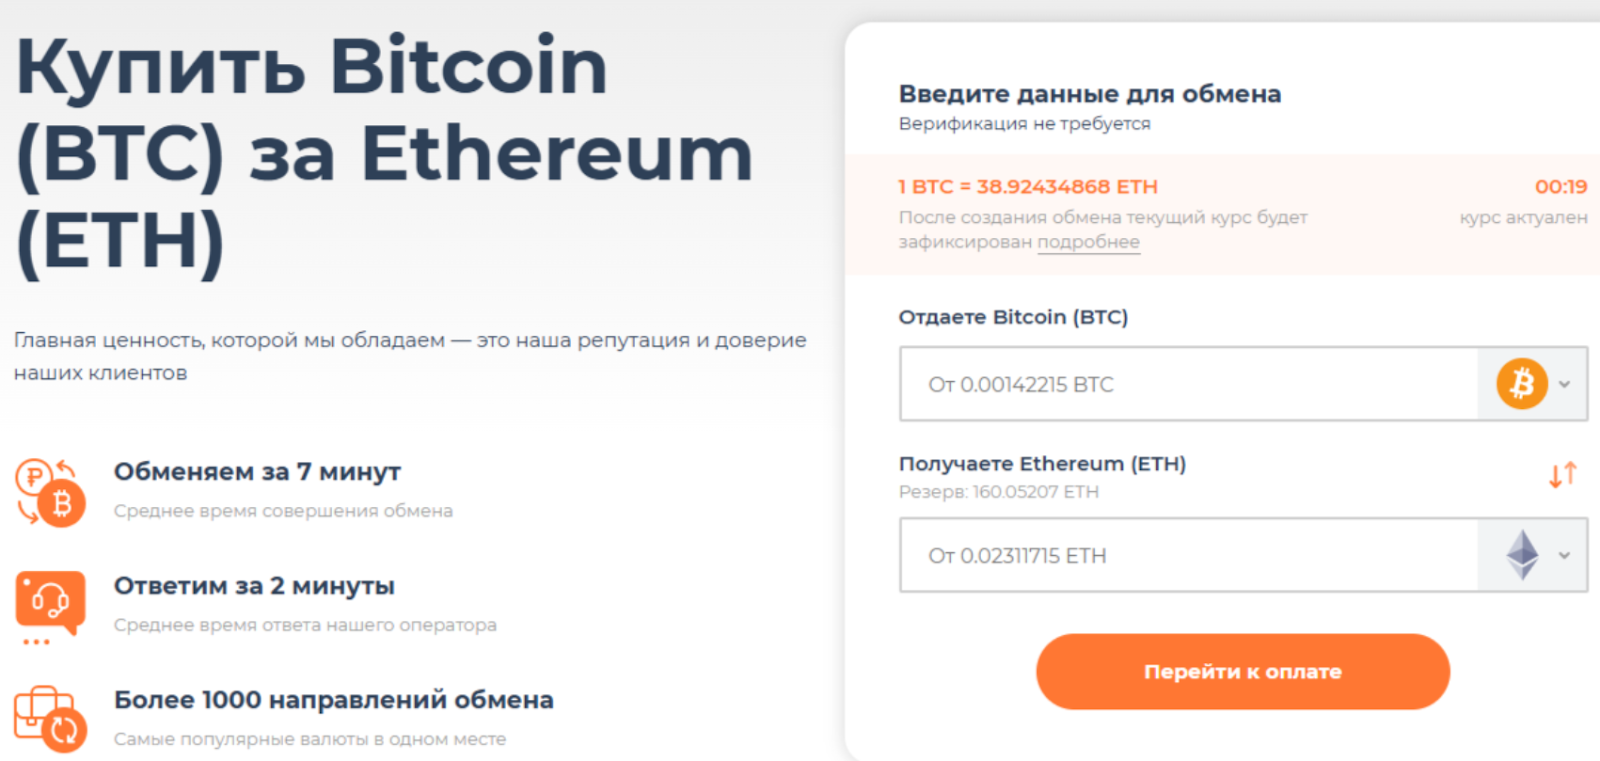Swap currencies with the orange arrows icon
The width and height of the screenshot is (1600, 761).
point(1562,475)
